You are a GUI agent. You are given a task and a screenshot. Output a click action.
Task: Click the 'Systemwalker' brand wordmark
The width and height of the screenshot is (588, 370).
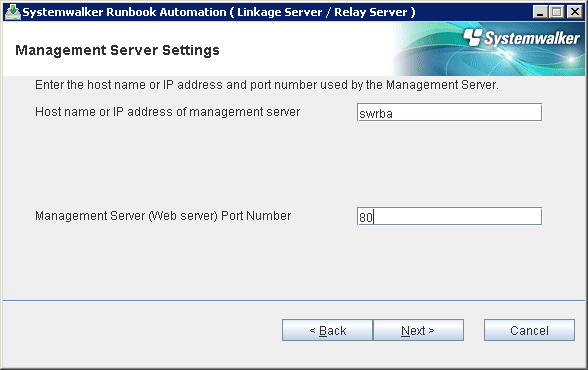(x=532, y=38)
